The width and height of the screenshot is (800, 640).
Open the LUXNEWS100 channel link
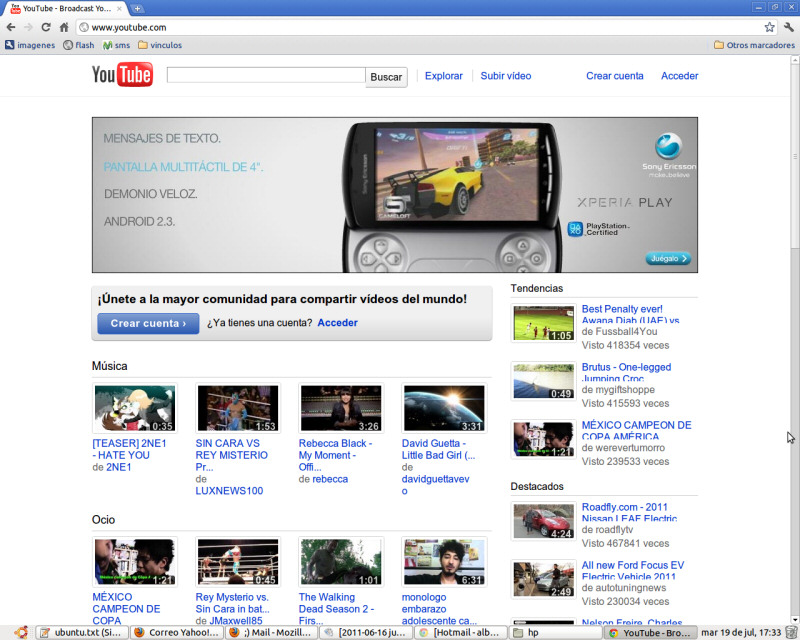[229, 490]
